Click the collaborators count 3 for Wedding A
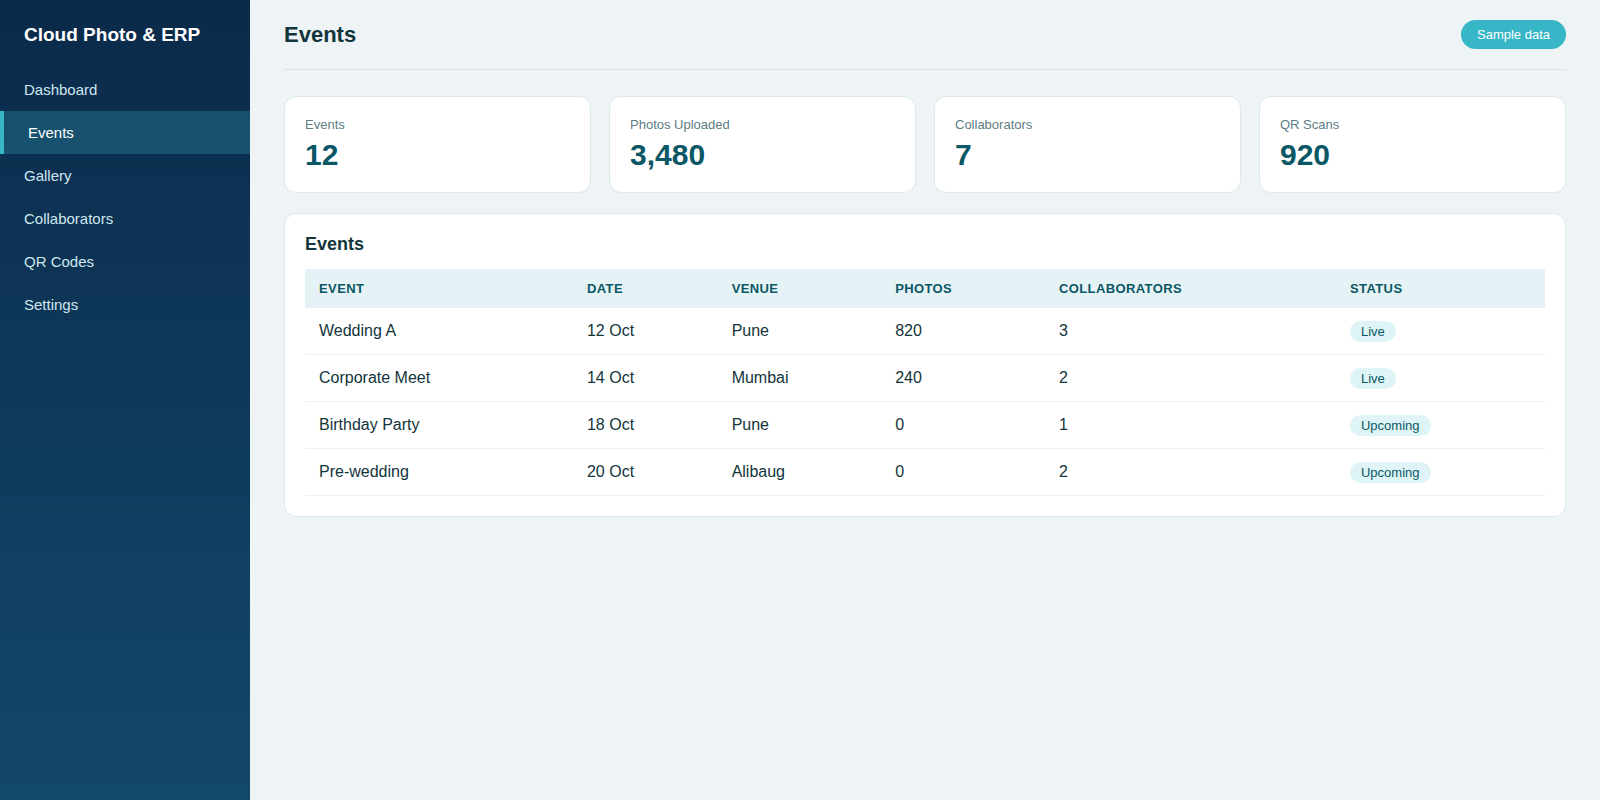The height and width of the screenshot is (800, 1600). click(x=1063, y=331)
